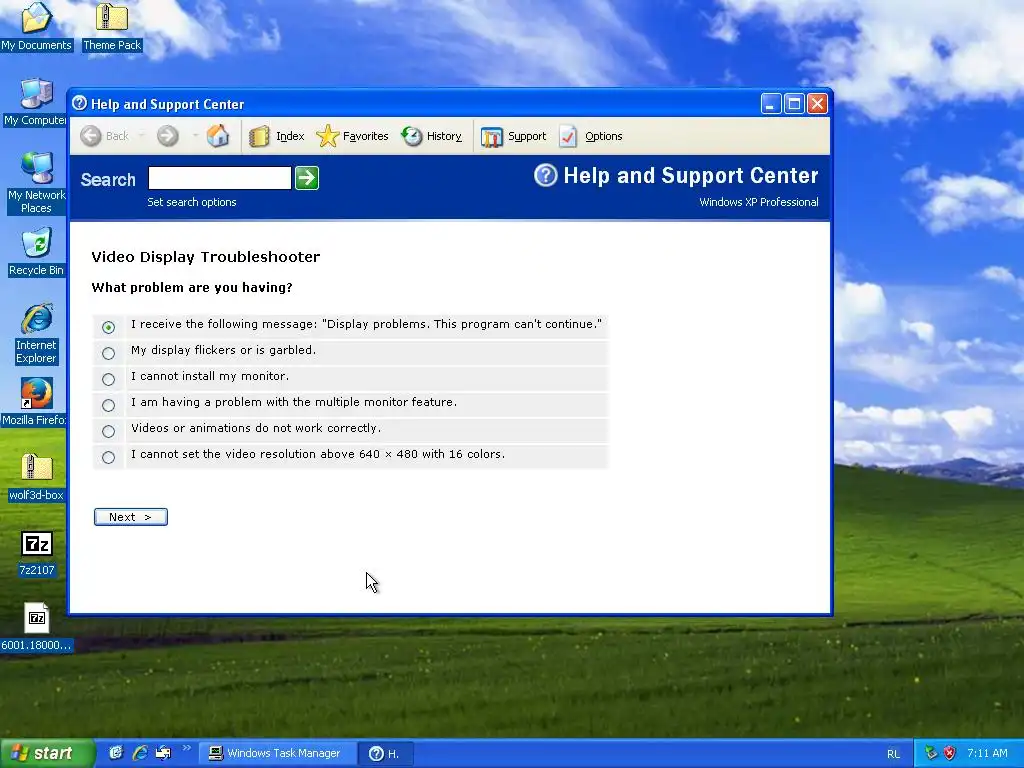1024x768 pixels.
Task: Click Safely Remove Hardware tray icon
Action: coord(931,753)
